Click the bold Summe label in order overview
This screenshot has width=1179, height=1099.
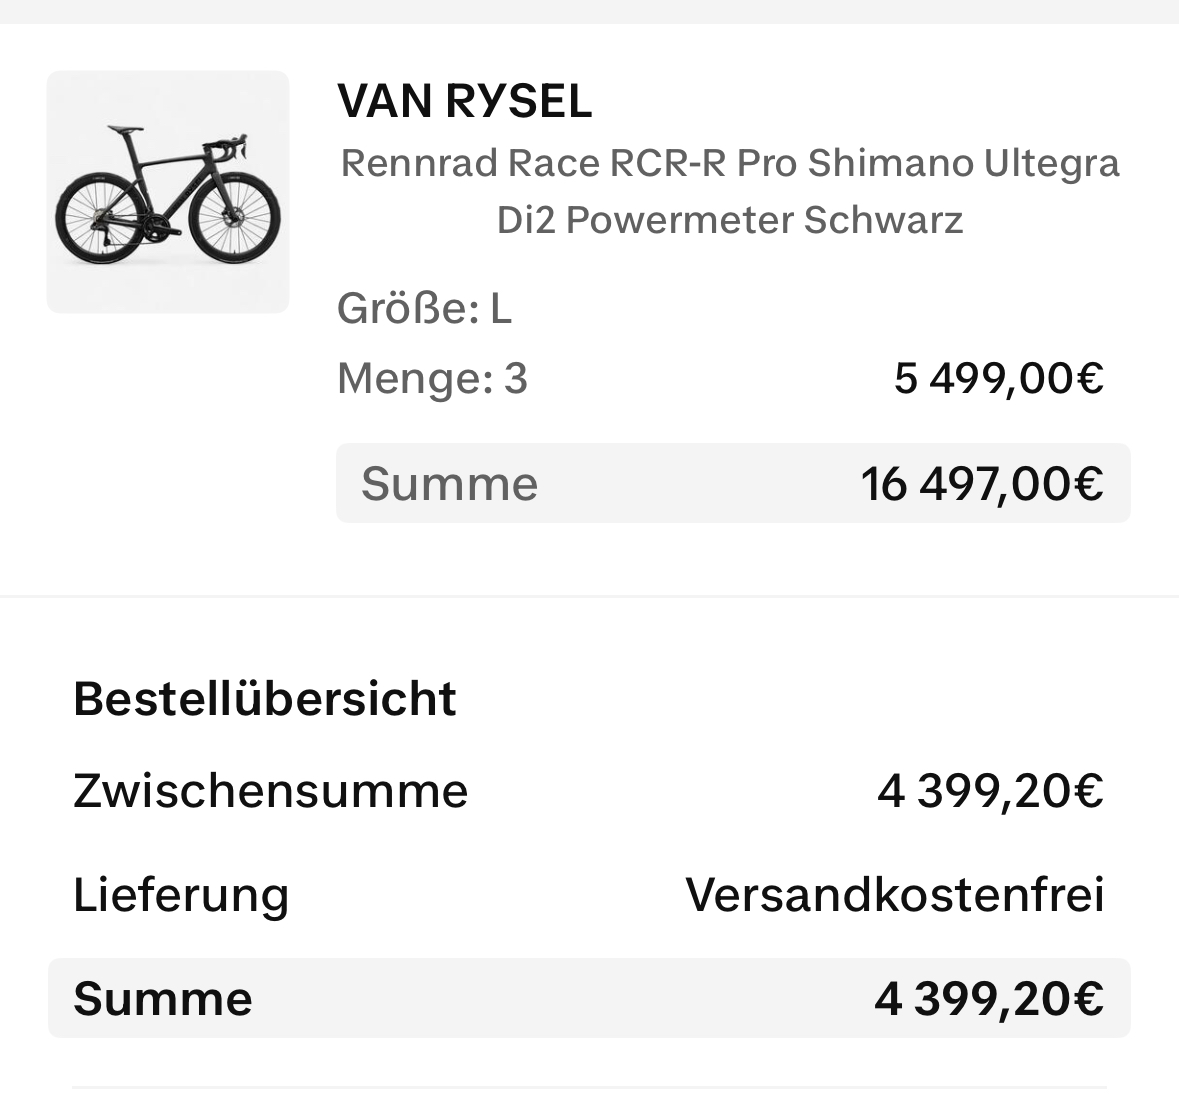(x=163, y=999)
